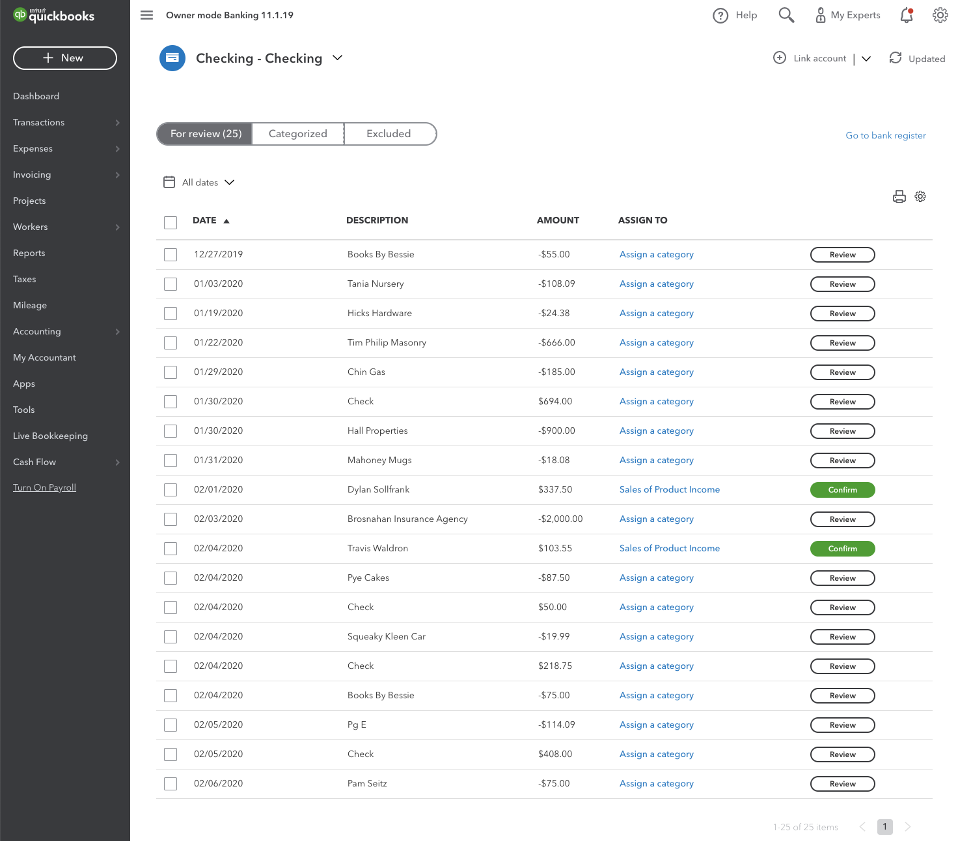Image resolution: width=956 pixels, height=841 pixels.
Task: Open the Checking account dropdown chevron
Action: [x=337, y=58]
